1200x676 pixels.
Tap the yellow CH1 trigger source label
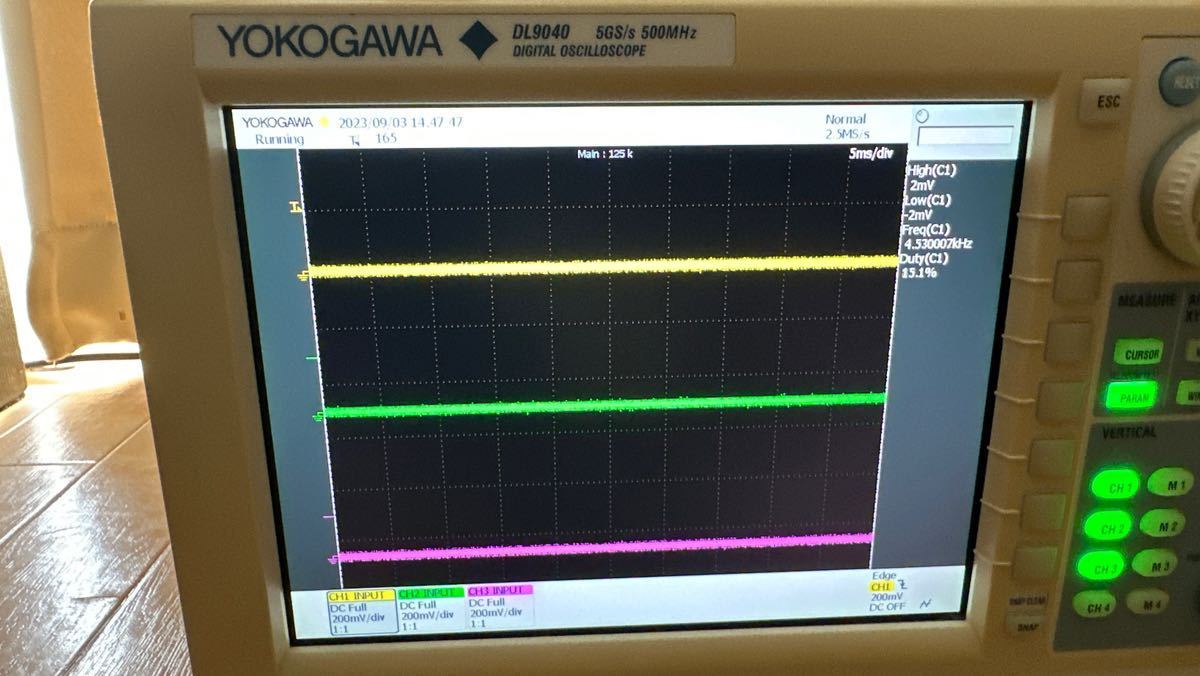point(882,586)
